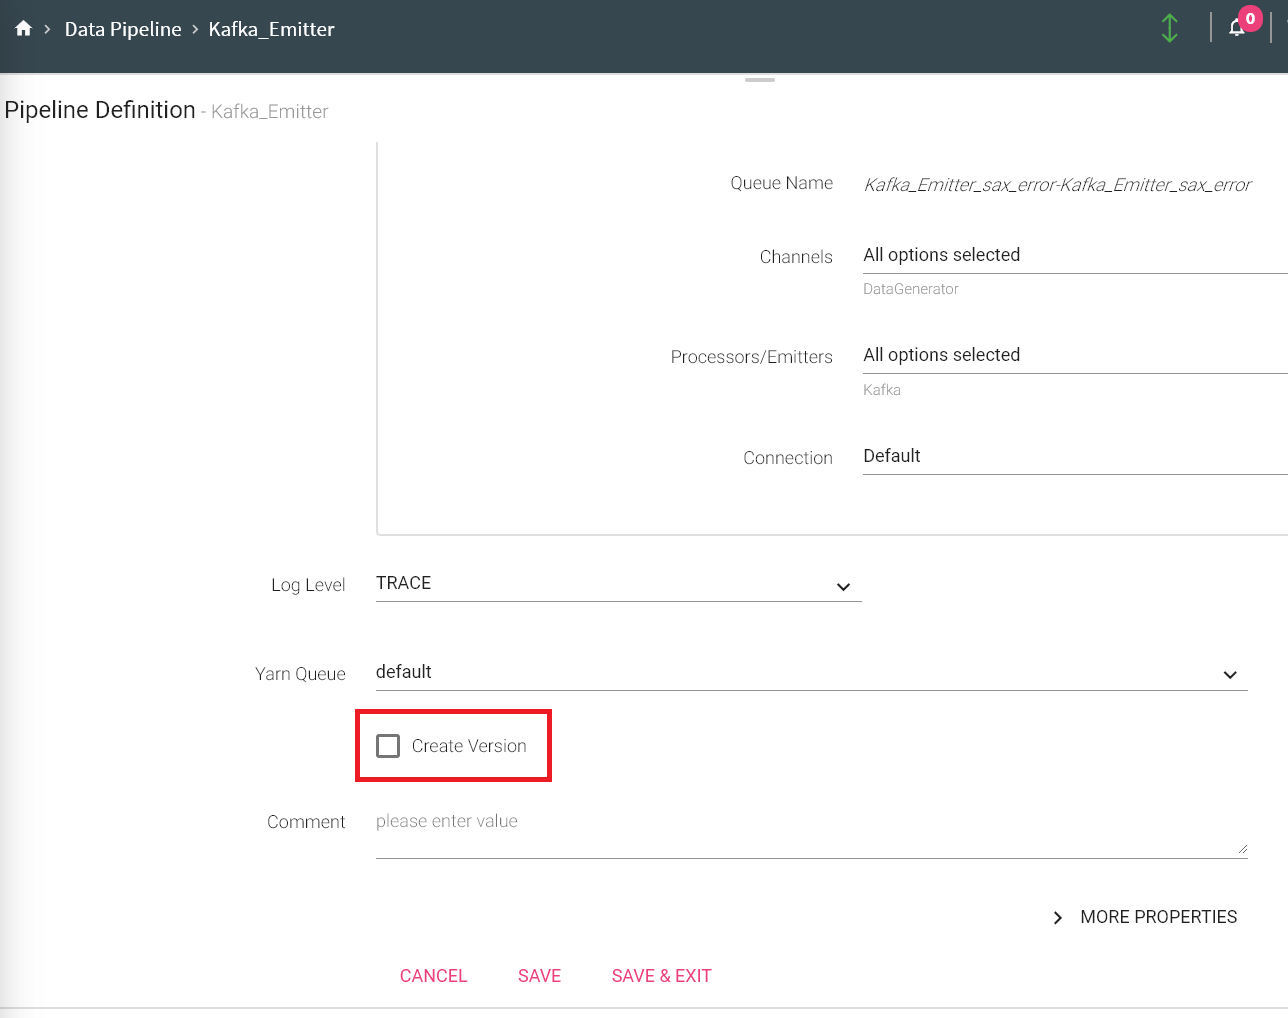Image resolution: width=1288 pixels, height=1018 pixels.
Task: Expand the MORE PROPERTIES section
Action: pyautogui.click(x=1146, y=917)
